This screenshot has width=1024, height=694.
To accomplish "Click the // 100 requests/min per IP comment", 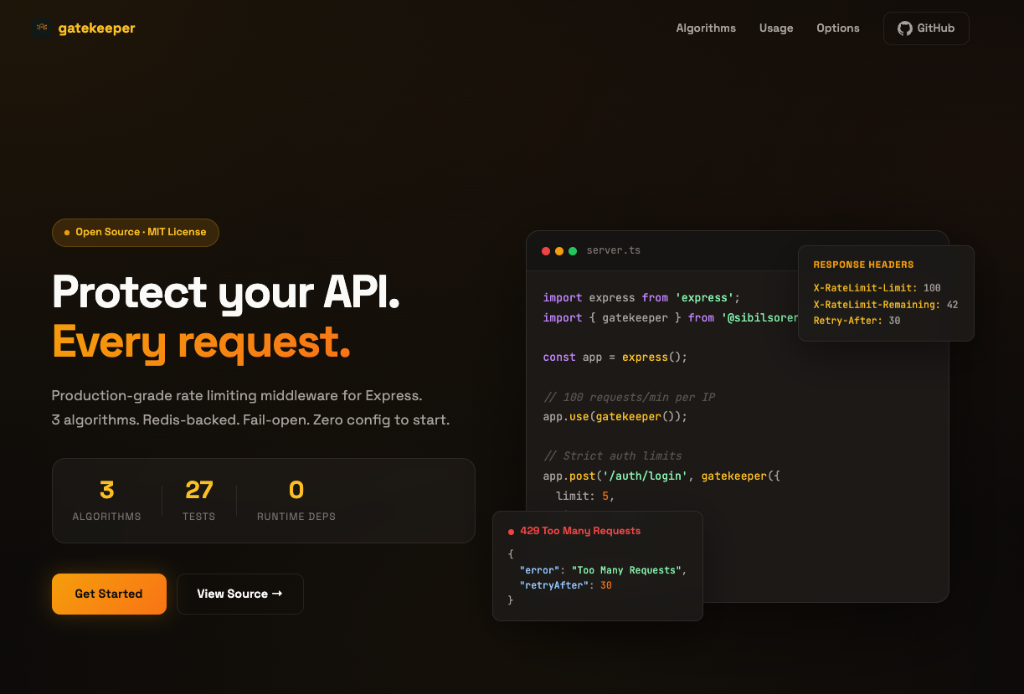I will [629, 397].
